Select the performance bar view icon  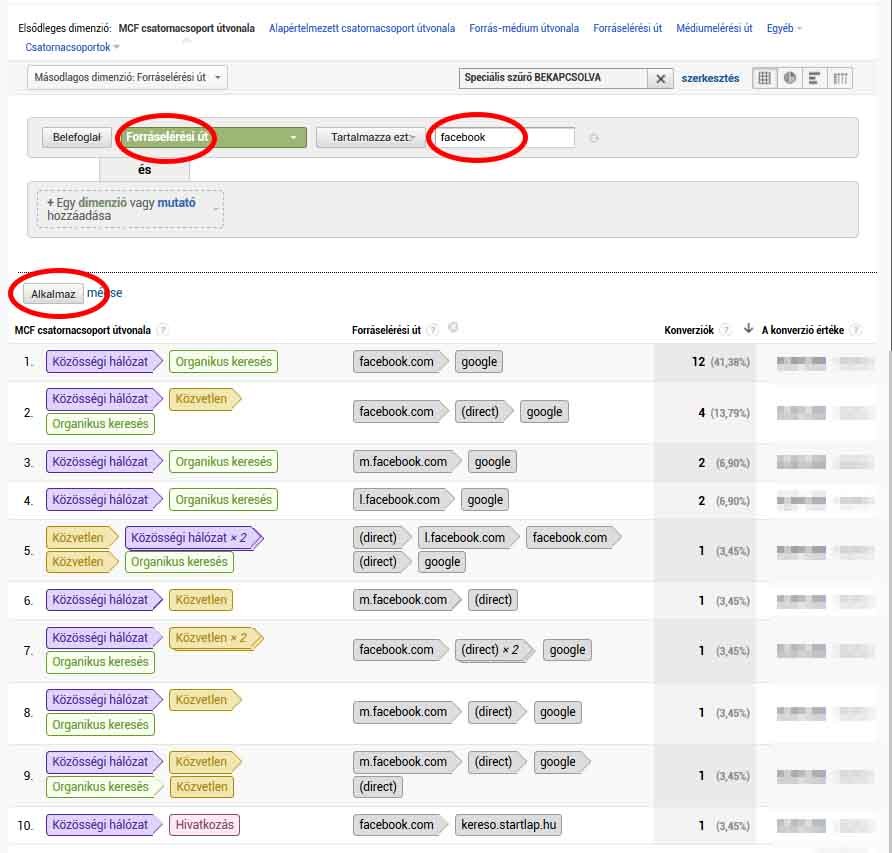[x=815, y=78]
